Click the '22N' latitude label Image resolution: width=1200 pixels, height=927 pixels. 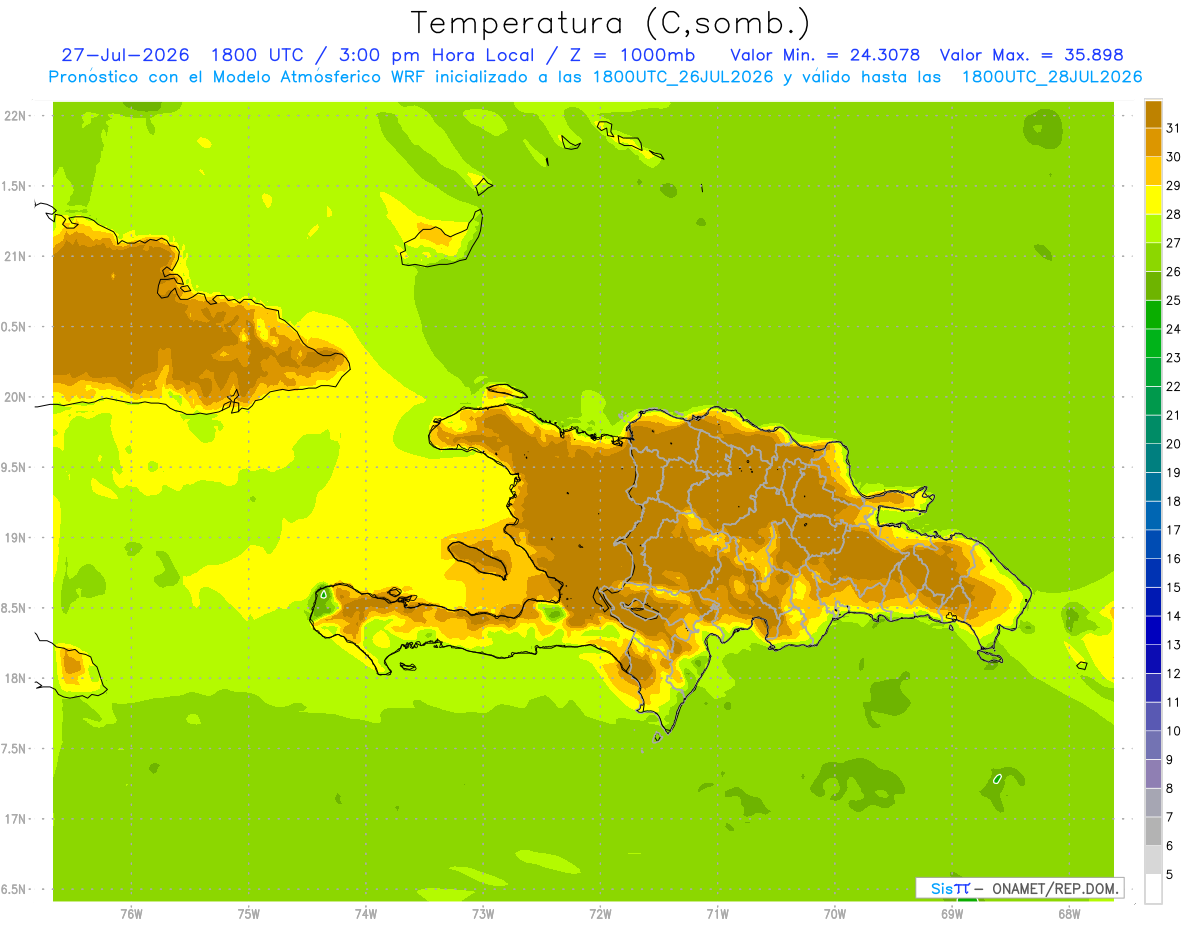click(16, 115)
